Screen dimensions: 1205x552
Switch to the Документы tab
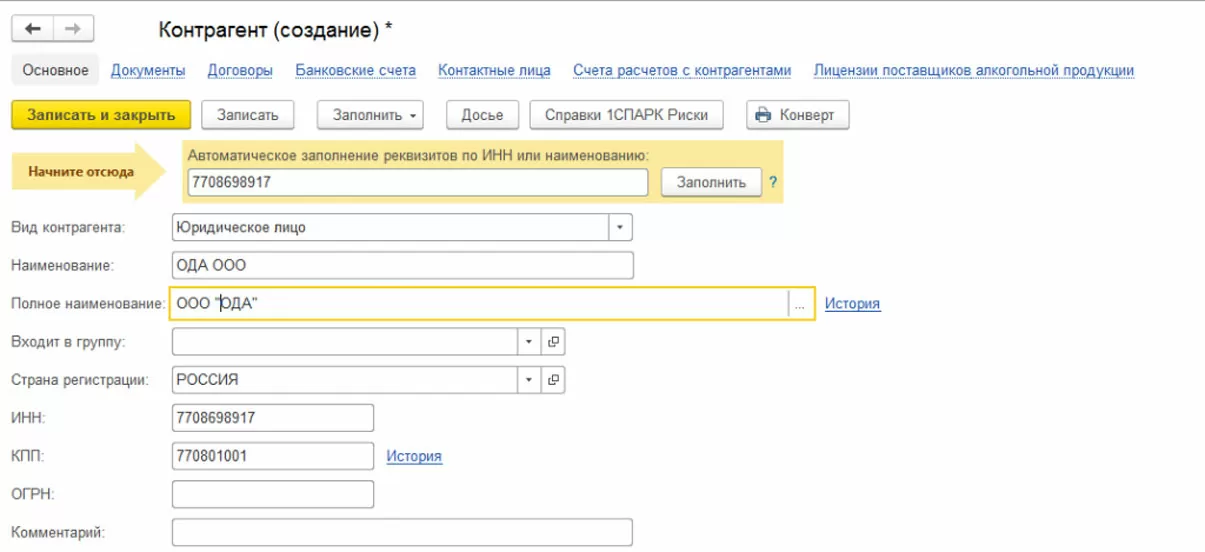pyautogui.click(x=148, y=70)
